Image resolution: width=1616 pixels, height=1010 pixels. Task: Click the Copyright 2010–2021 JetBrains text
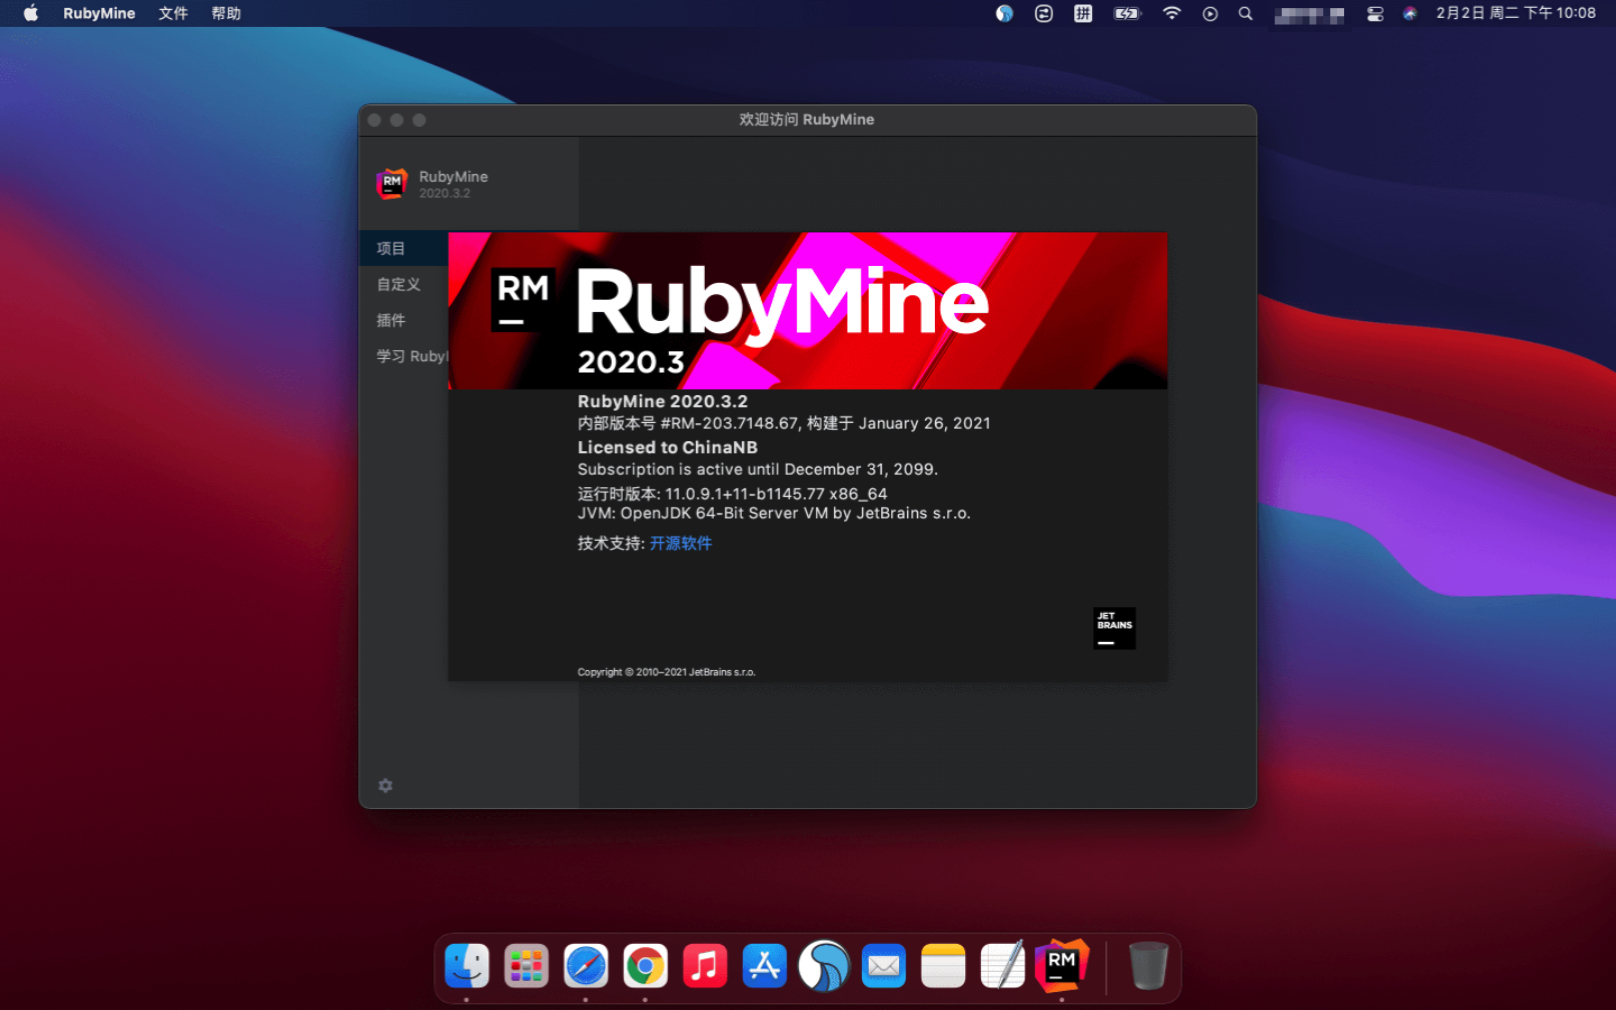point(666,672)
